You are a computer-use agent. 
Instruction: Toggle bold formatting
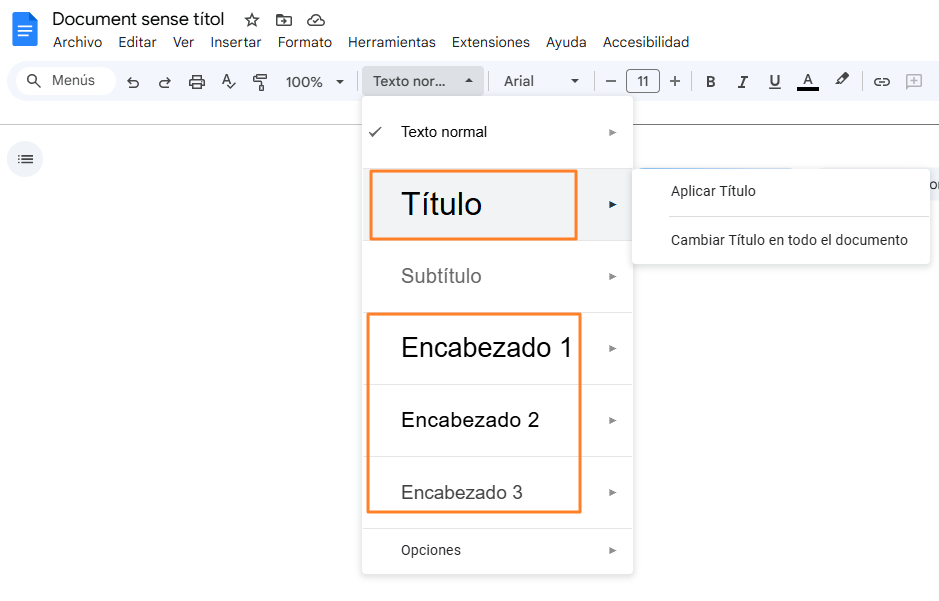pyautogui.click(x=710, y=81)
